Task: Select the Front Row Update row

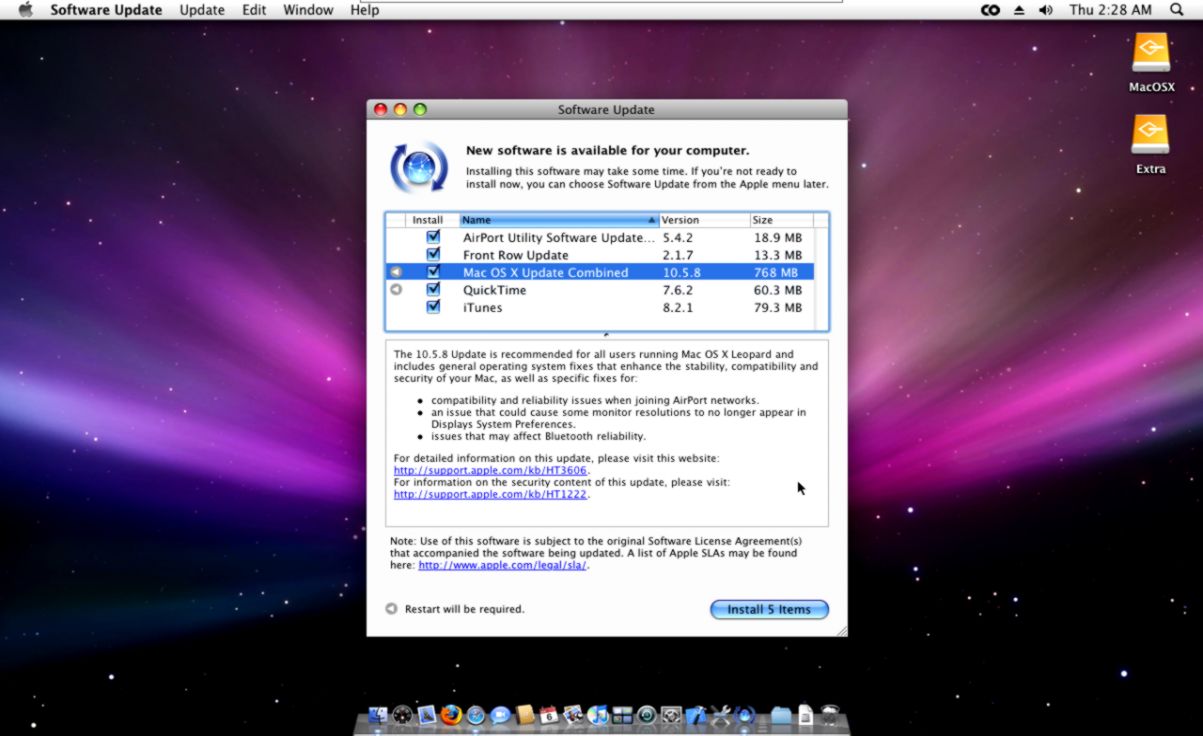Action: pyautogui.click(x=599, y=255)
